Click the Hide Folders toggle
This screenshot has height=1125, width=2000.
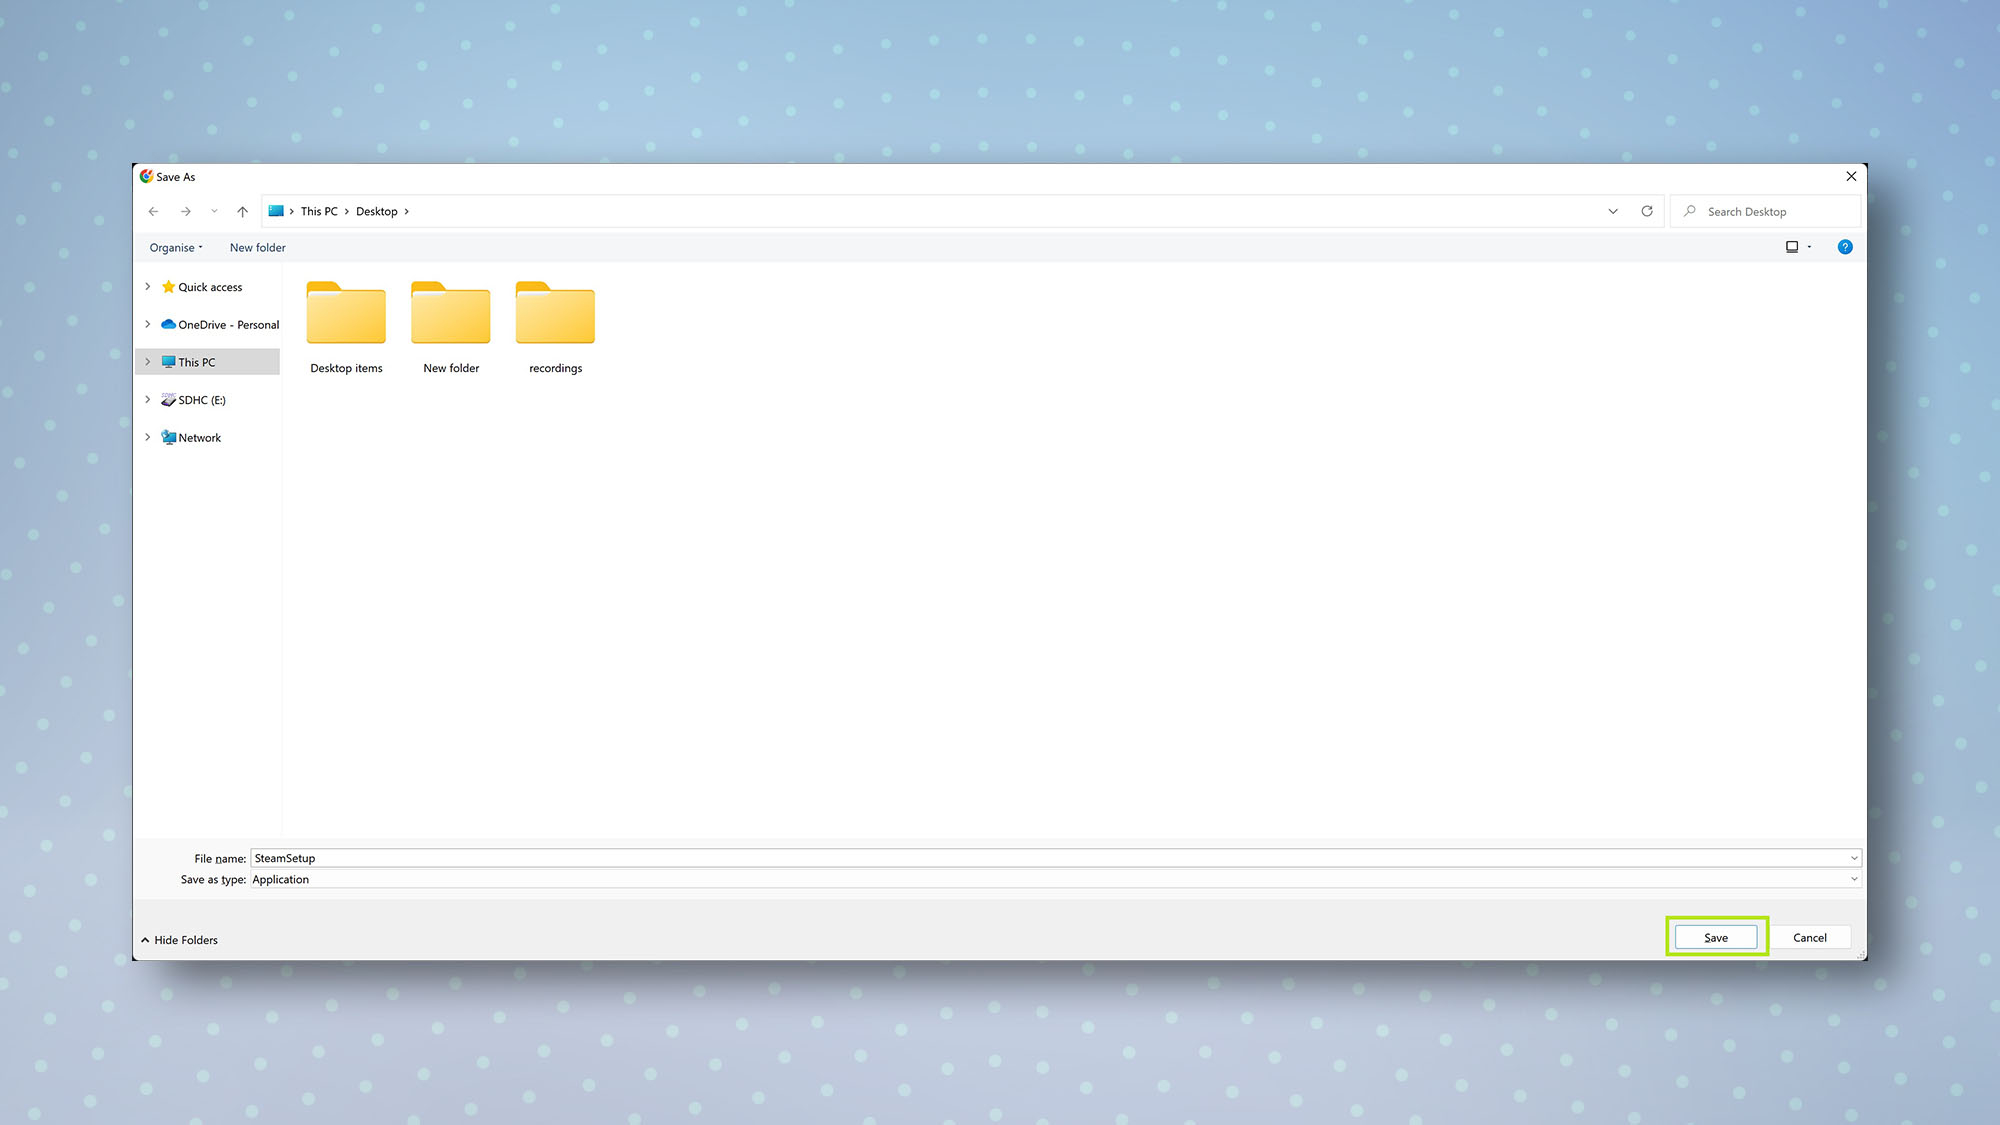coord(180,940)
